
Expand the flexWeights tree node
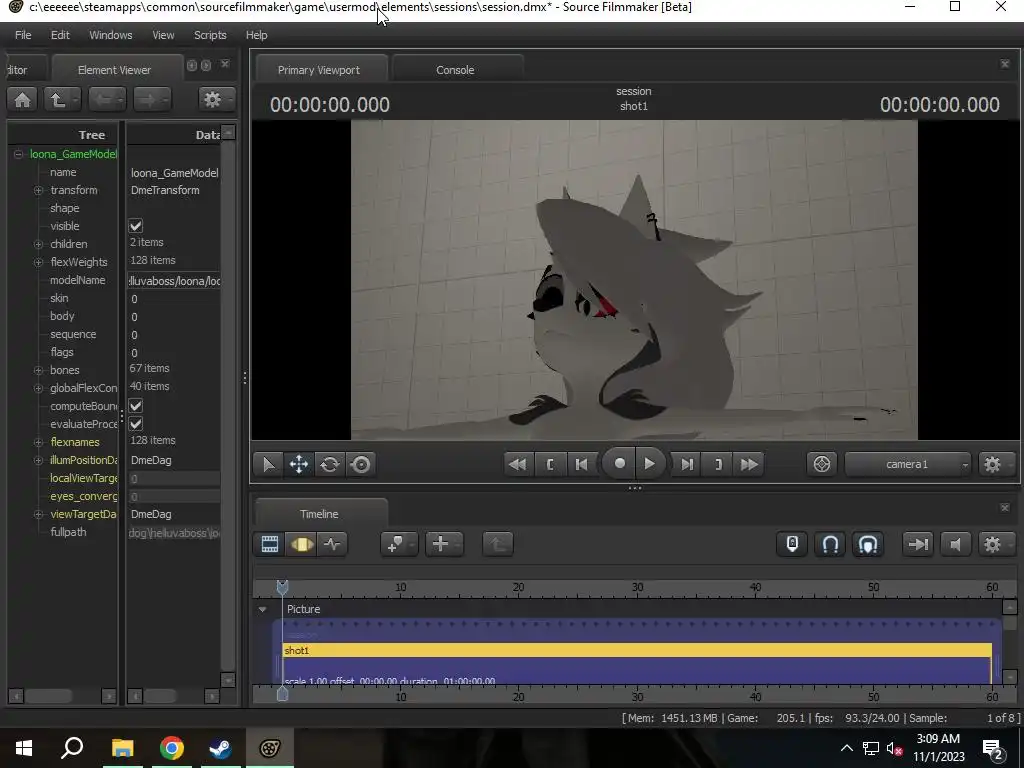pos(39,262)
